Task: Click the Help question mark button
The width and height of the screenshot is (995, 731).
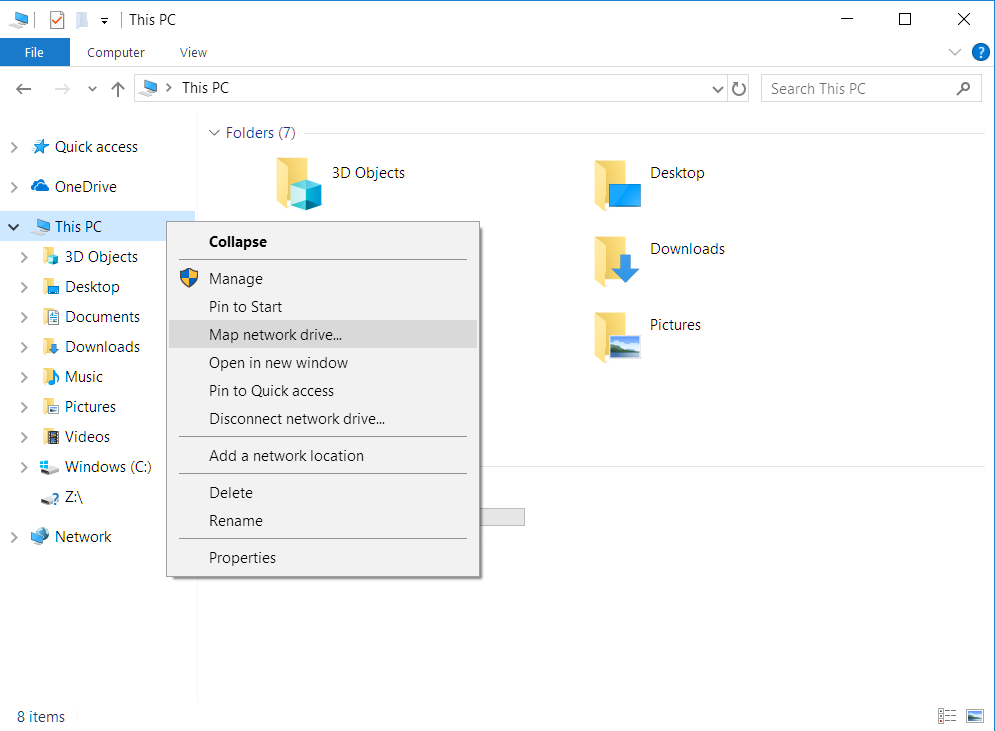Action: pos(980,52)
